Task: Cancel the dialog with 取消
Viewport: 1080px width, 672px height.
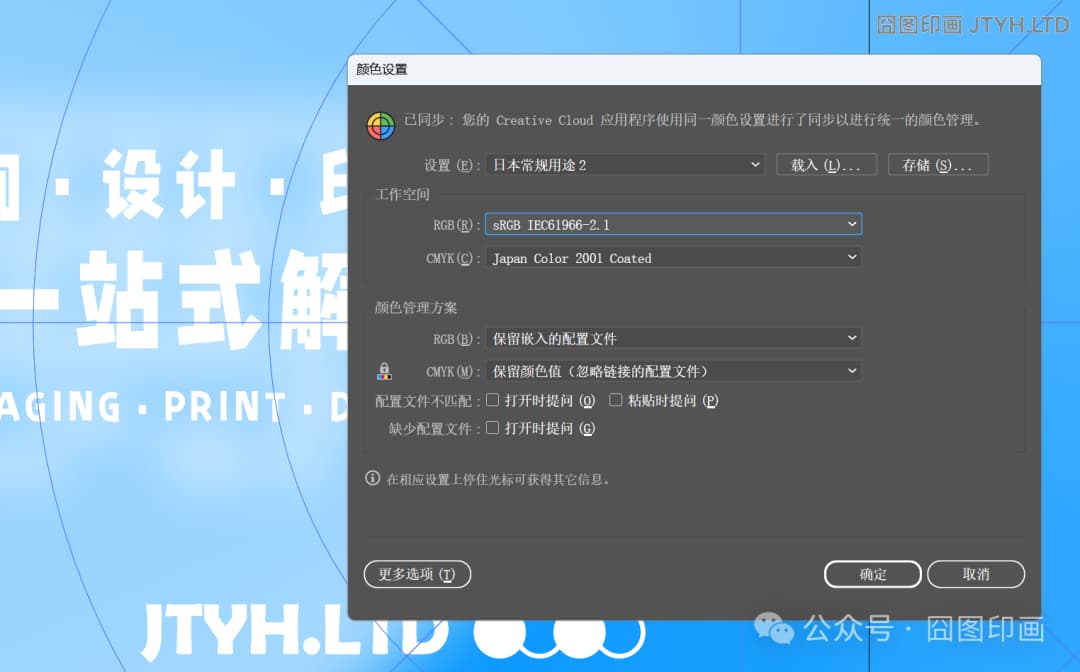Action: pyautogui.click(x=976, y=574)
